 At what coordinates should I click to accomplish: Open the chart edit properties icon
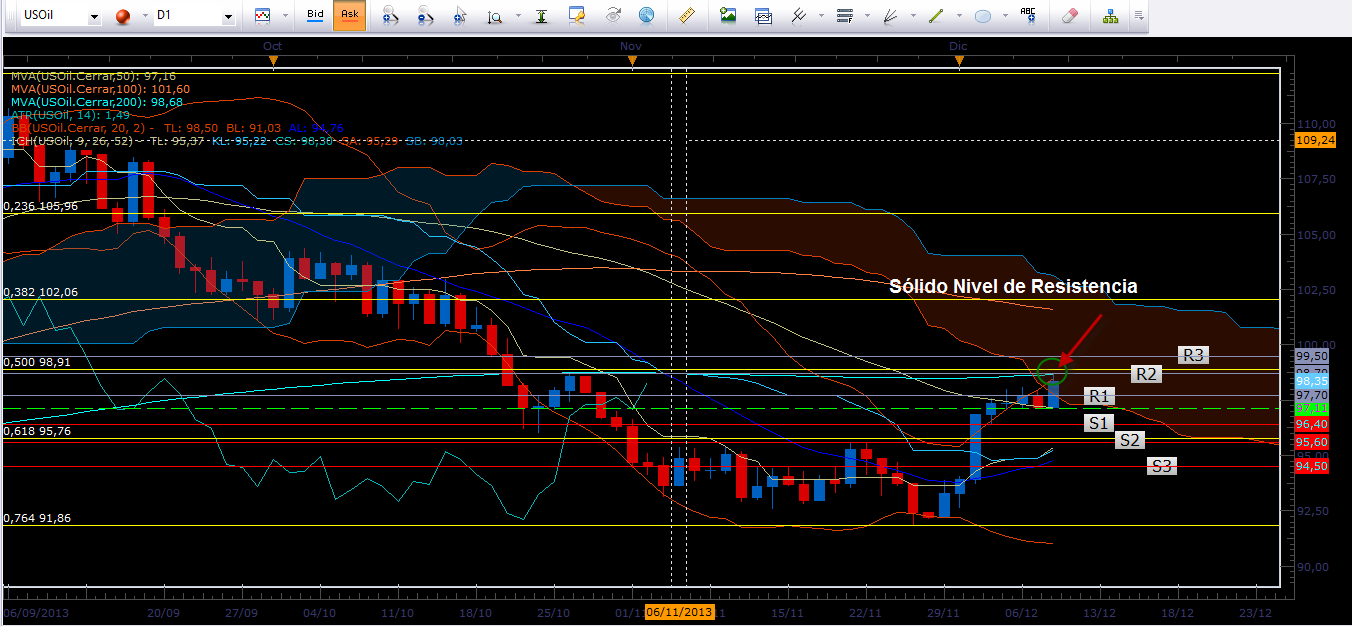577,16
